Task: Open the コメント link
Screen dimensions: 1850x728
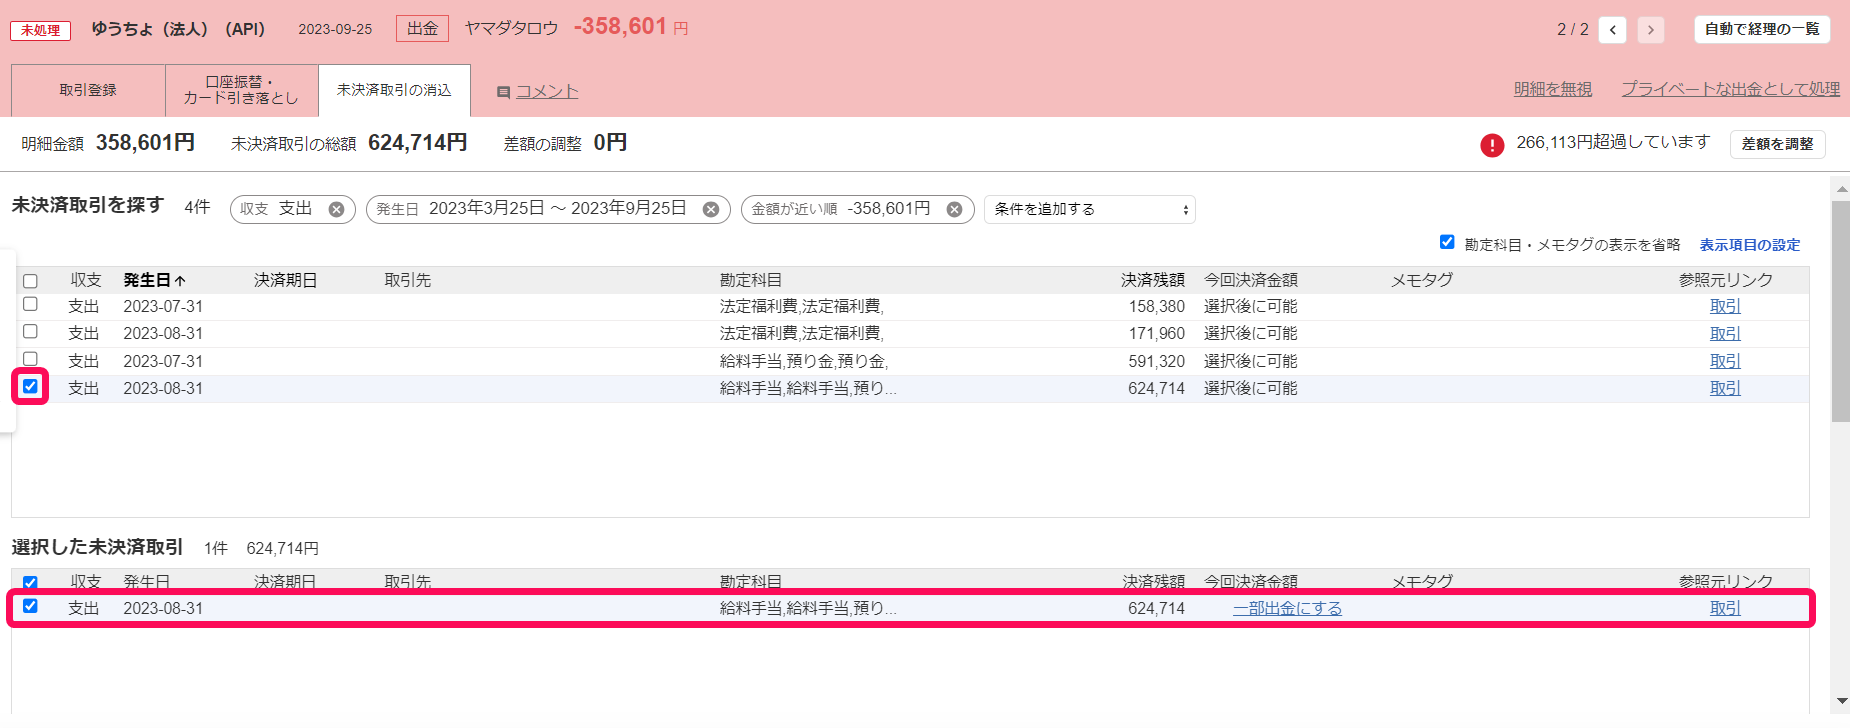Action: [547, 91]
